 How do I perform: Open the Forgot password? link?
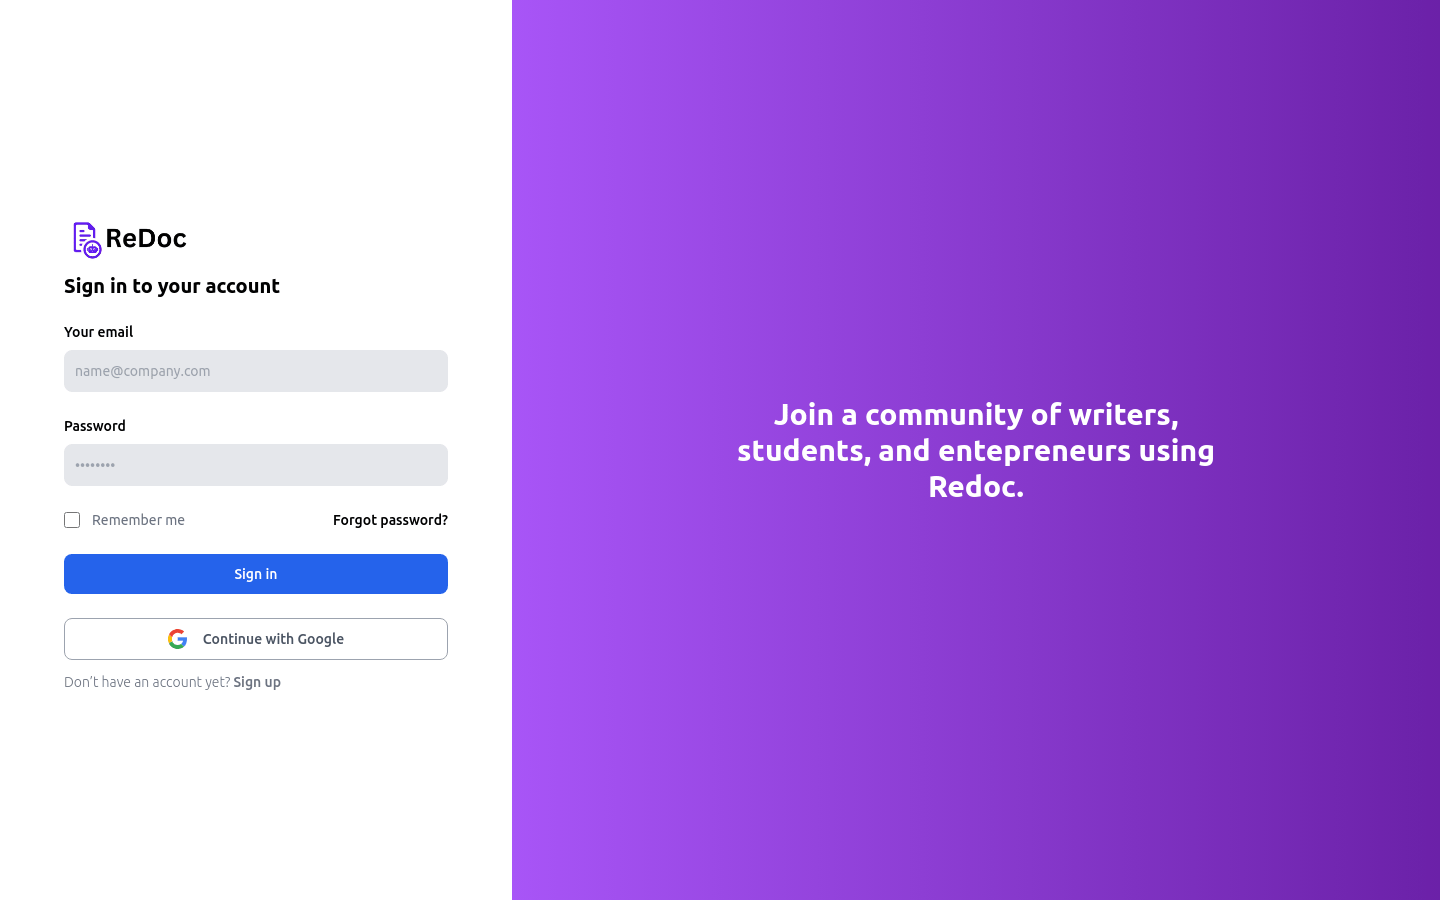point(390,520)
